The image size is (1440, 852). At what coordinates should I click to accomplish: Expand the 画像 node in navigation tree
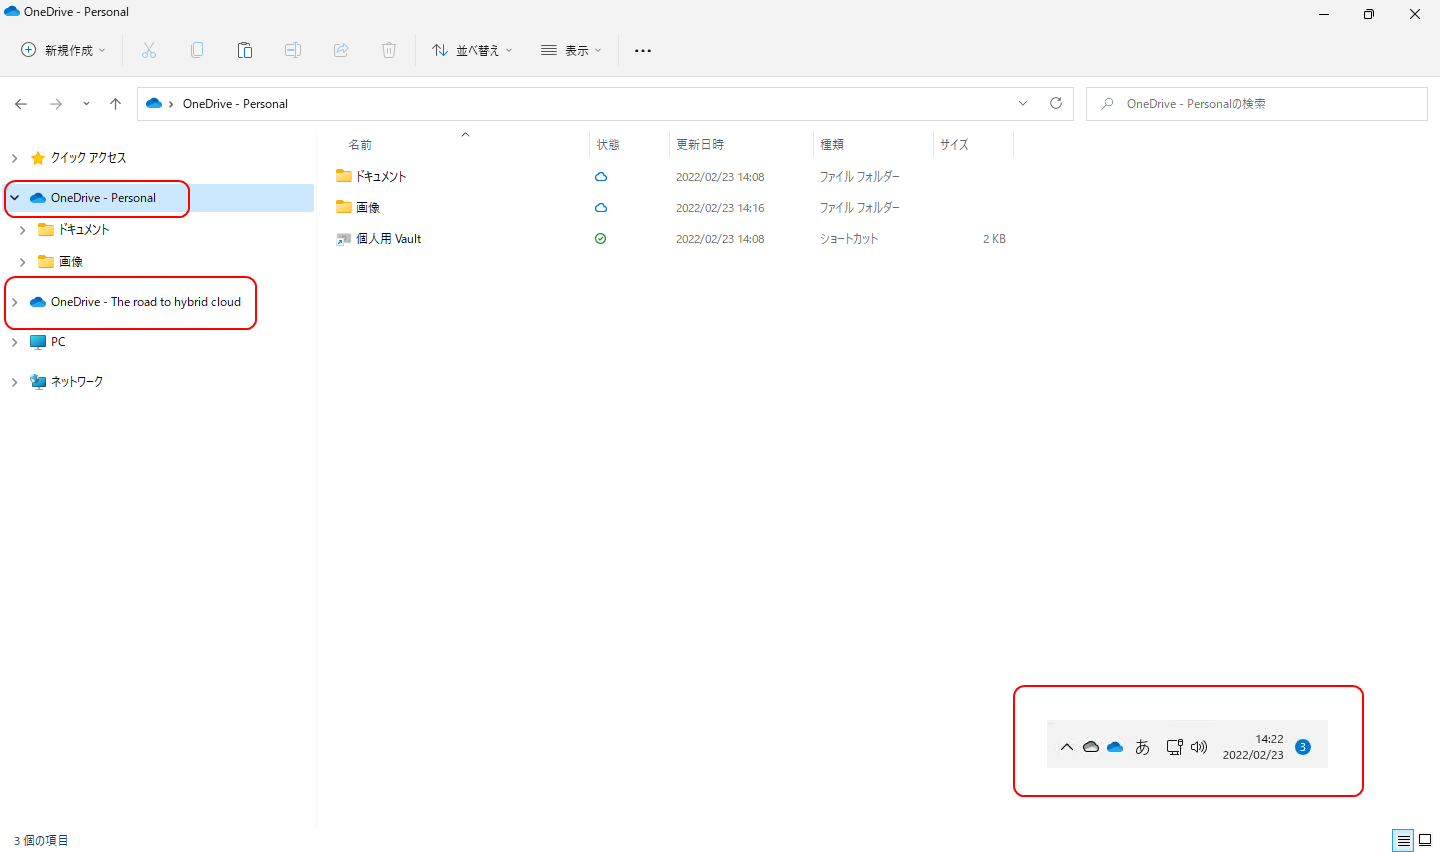point(22,262)
